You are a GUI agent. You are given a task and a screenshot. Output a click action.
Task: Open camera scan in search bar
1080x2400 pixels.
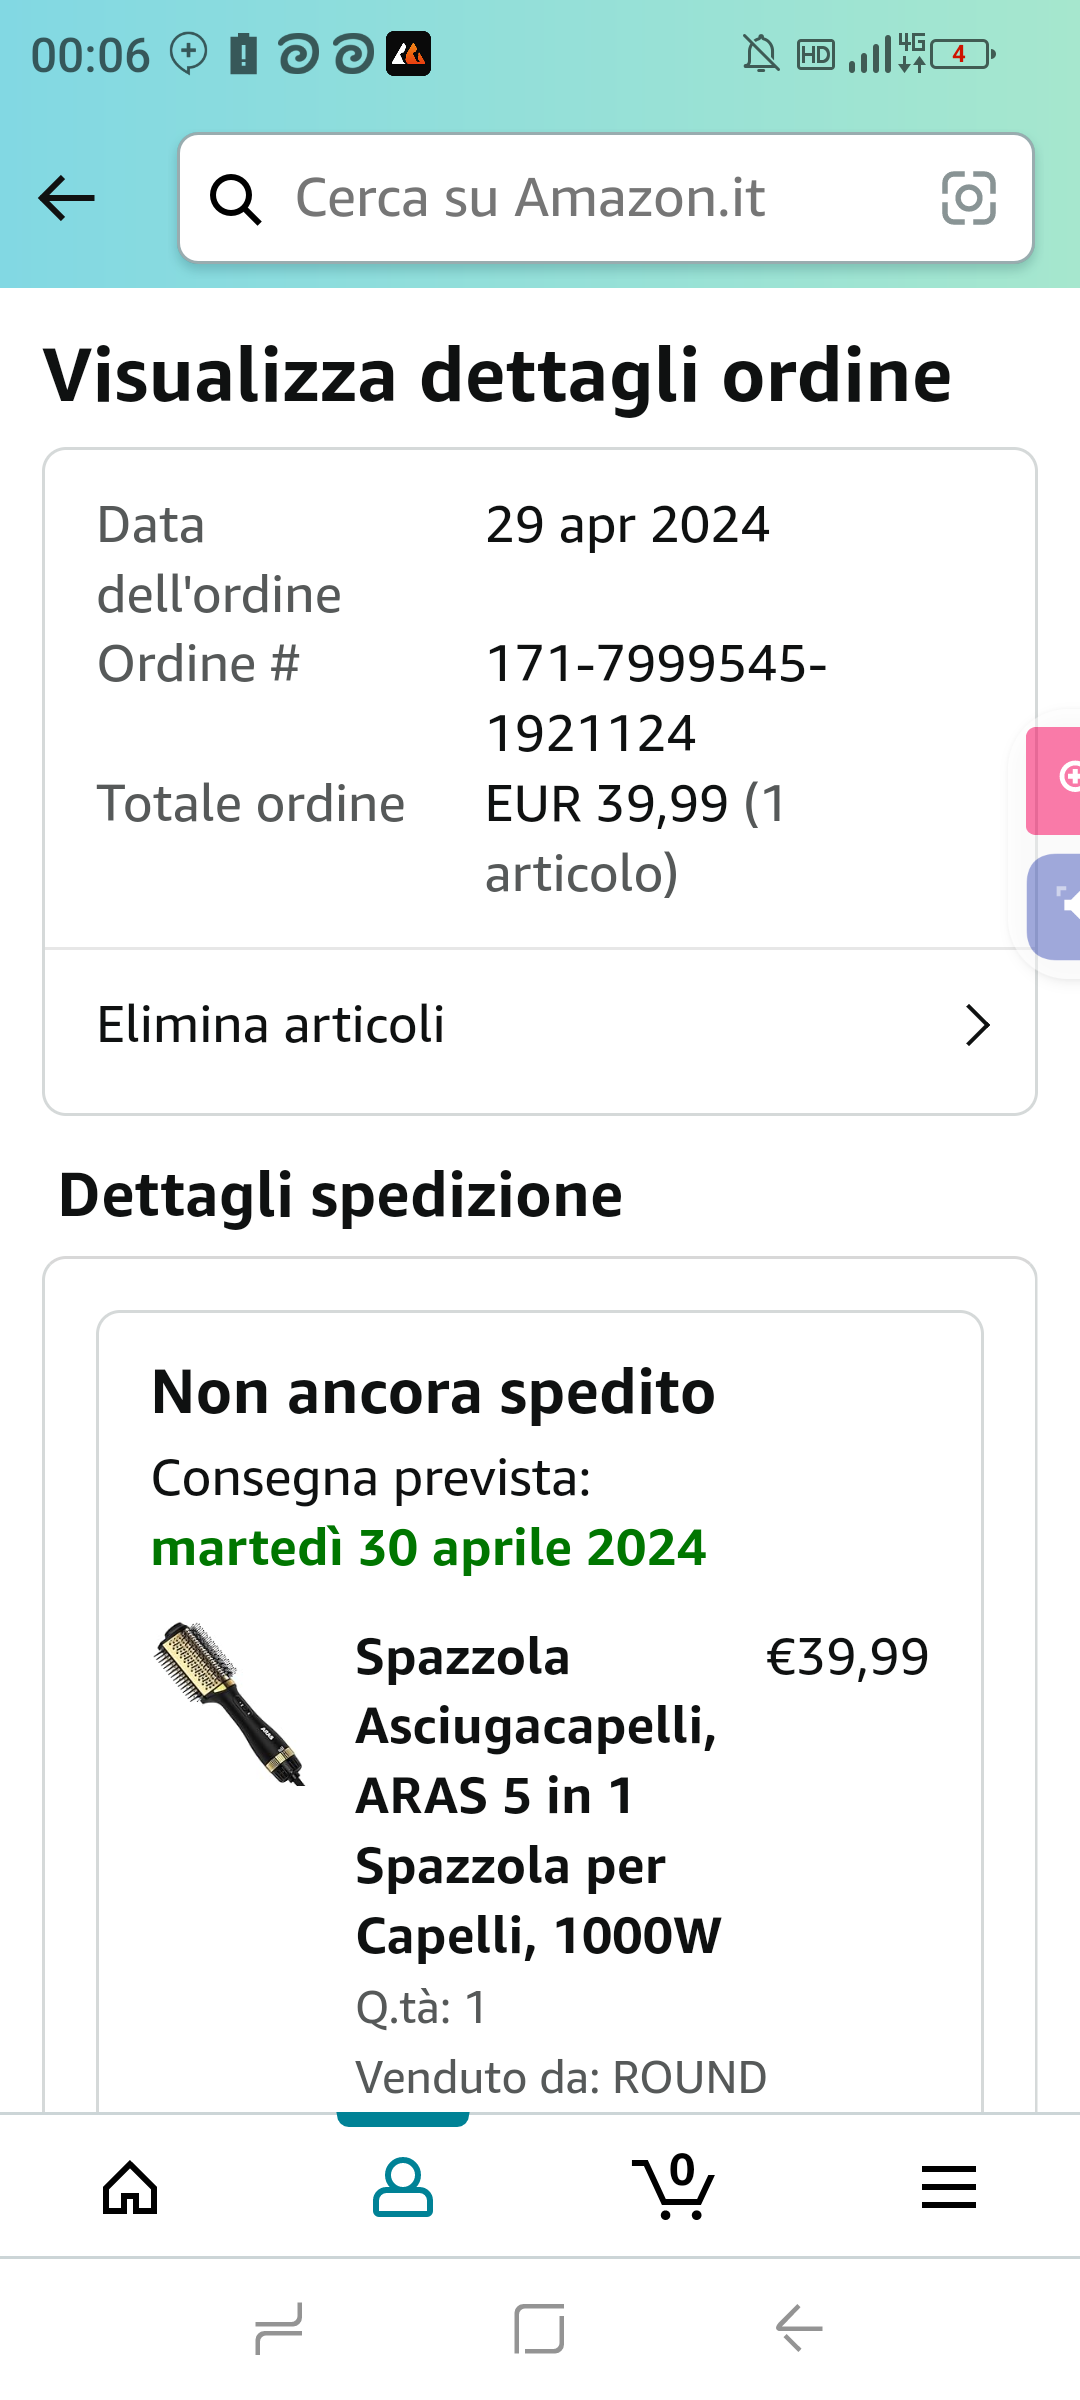[x=968, y=198]
